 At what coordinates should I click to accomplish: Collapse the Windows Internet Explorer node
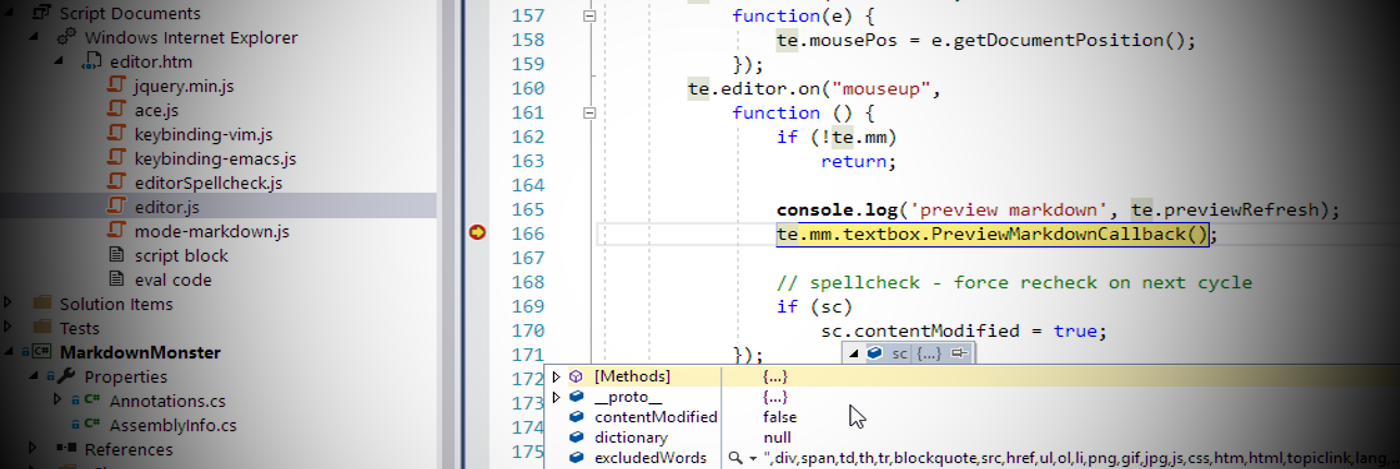click(35, 38)
